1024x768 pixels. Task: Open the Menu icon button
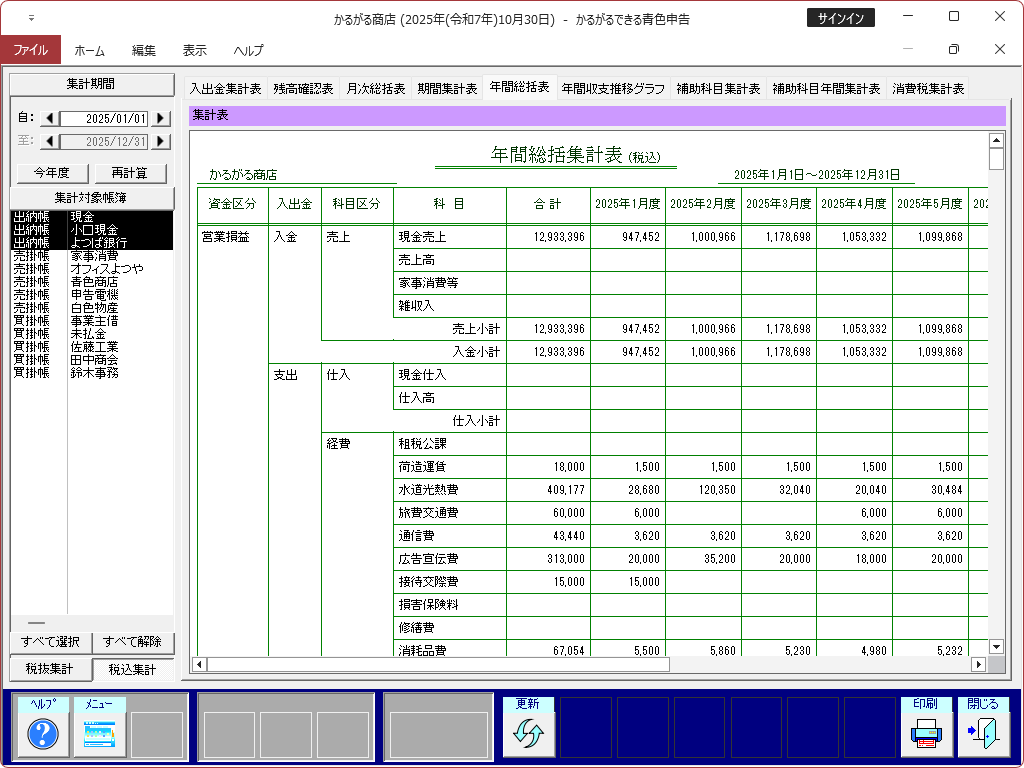click(x=100, y=735)
